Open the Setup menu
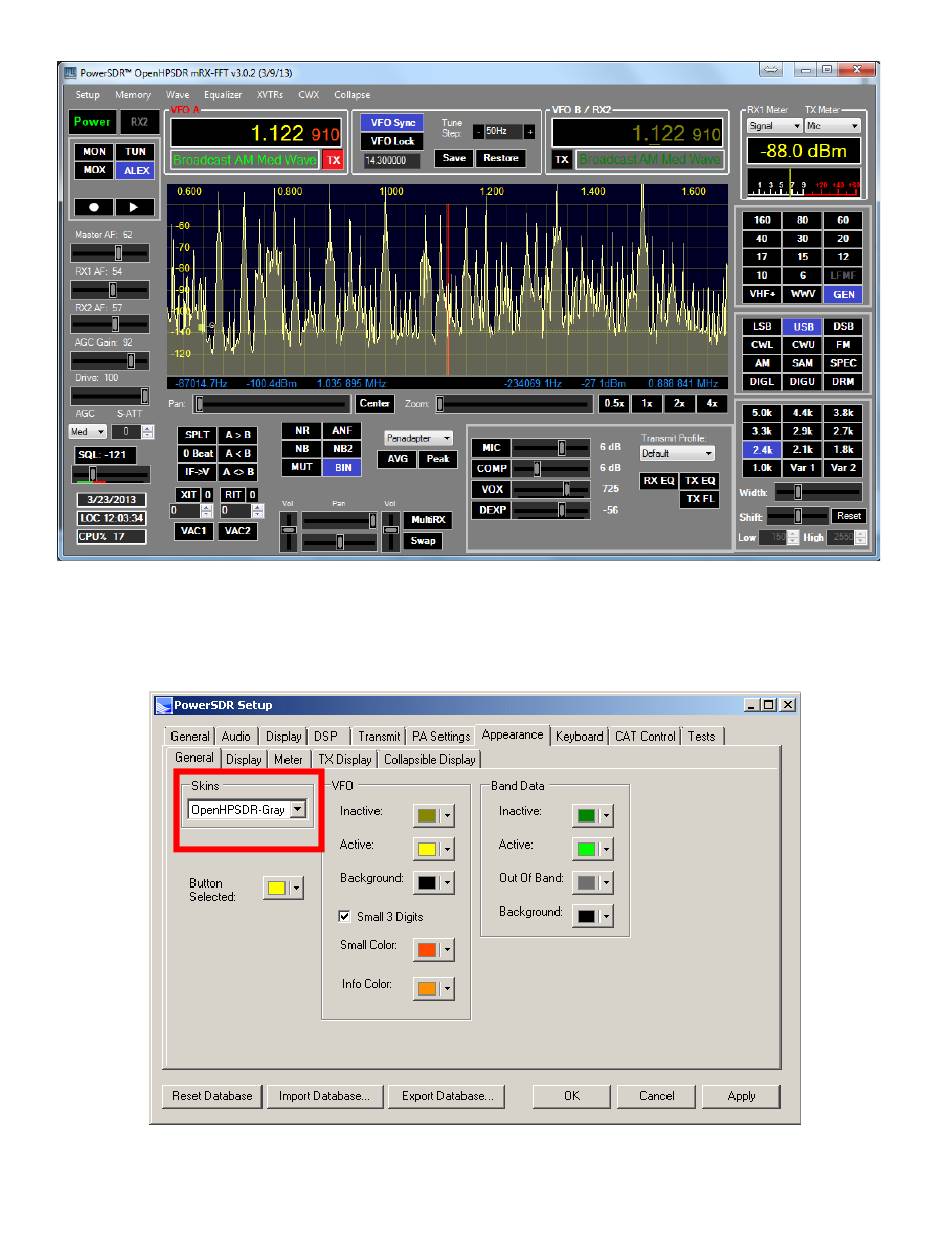Screen dimensions: 950x1248 [87, 95]
